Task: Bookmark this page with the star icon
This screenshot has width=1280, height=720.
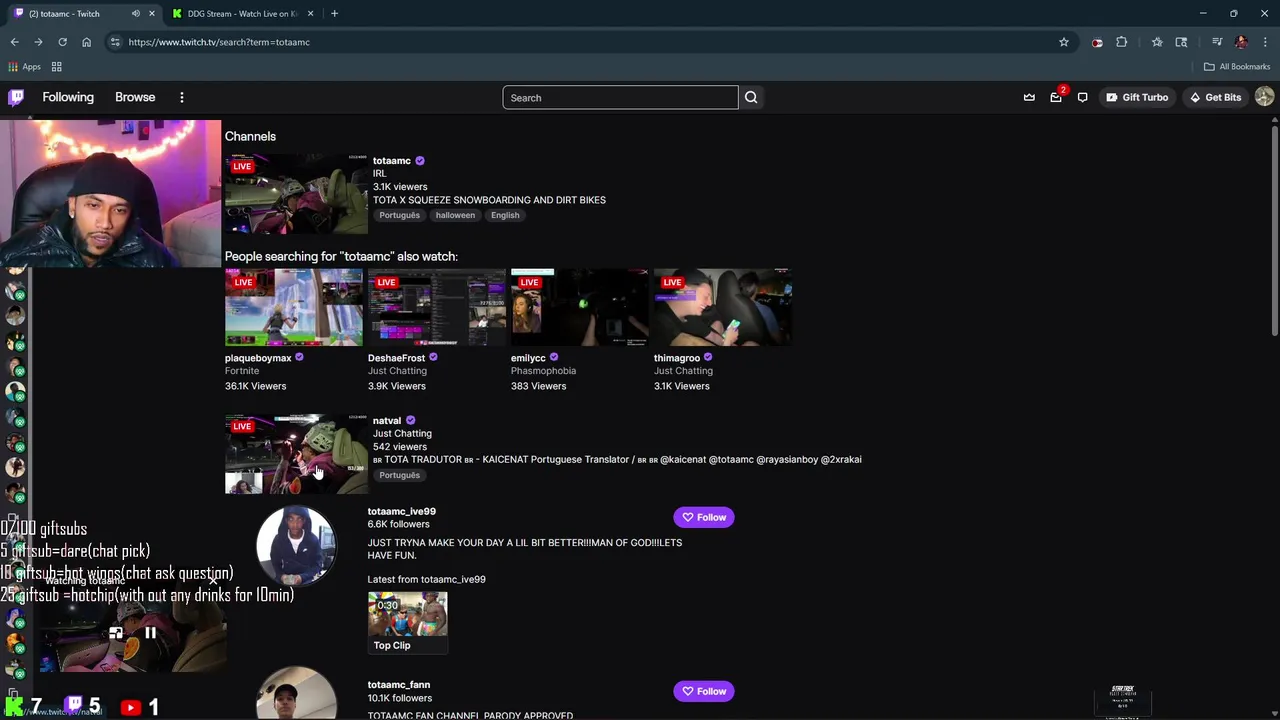Action: click(1064, 42)
